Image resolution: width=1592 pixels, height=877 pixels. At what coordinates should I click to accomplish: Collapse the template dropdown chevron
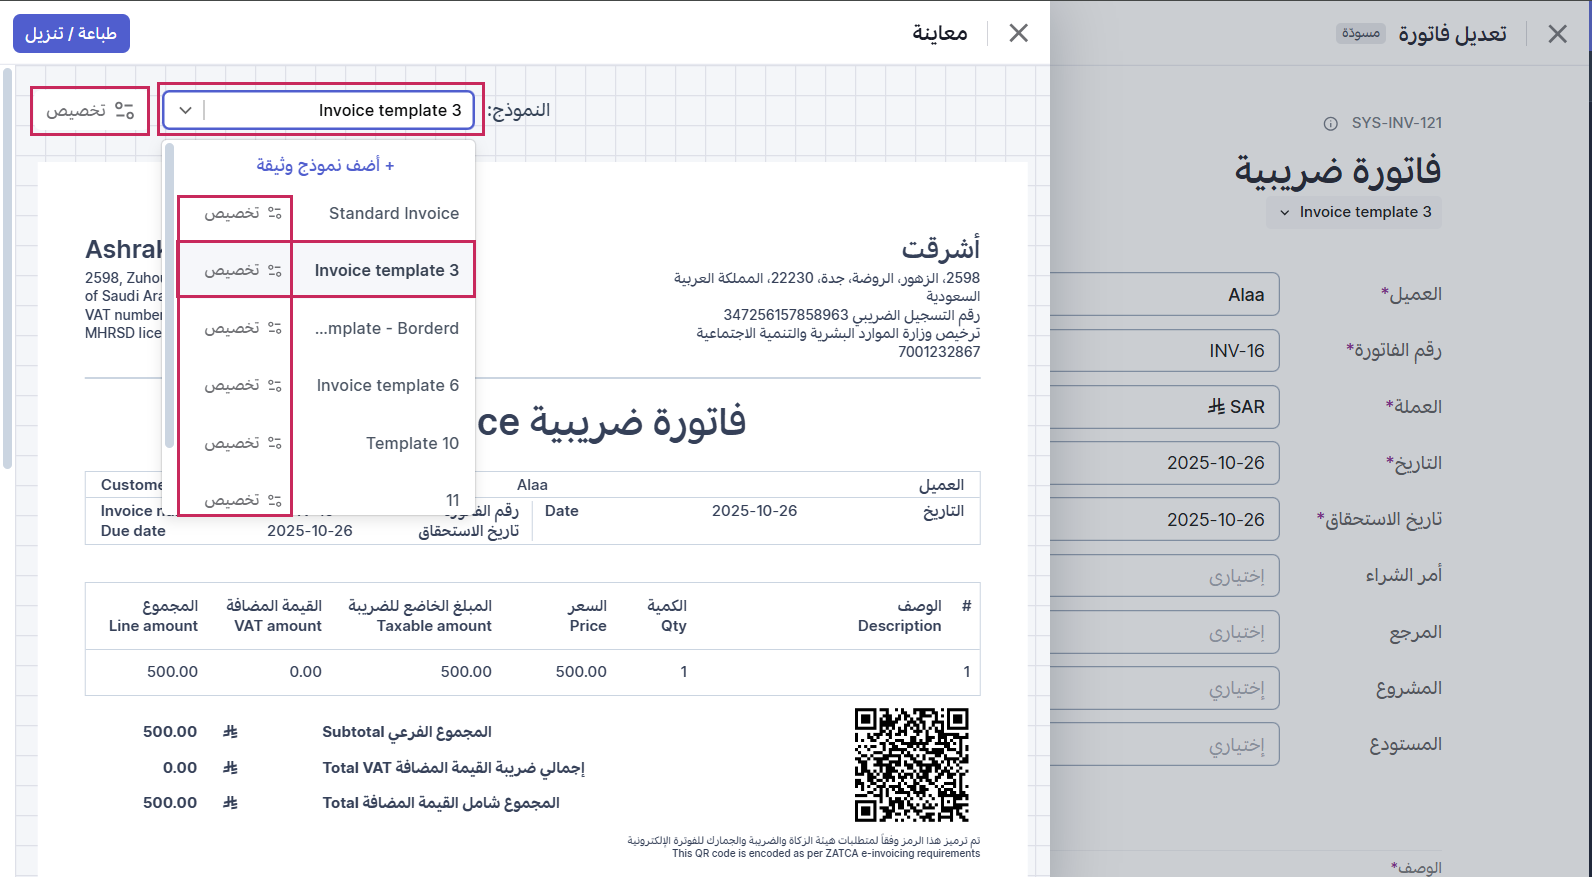click(x=185, y=110)
